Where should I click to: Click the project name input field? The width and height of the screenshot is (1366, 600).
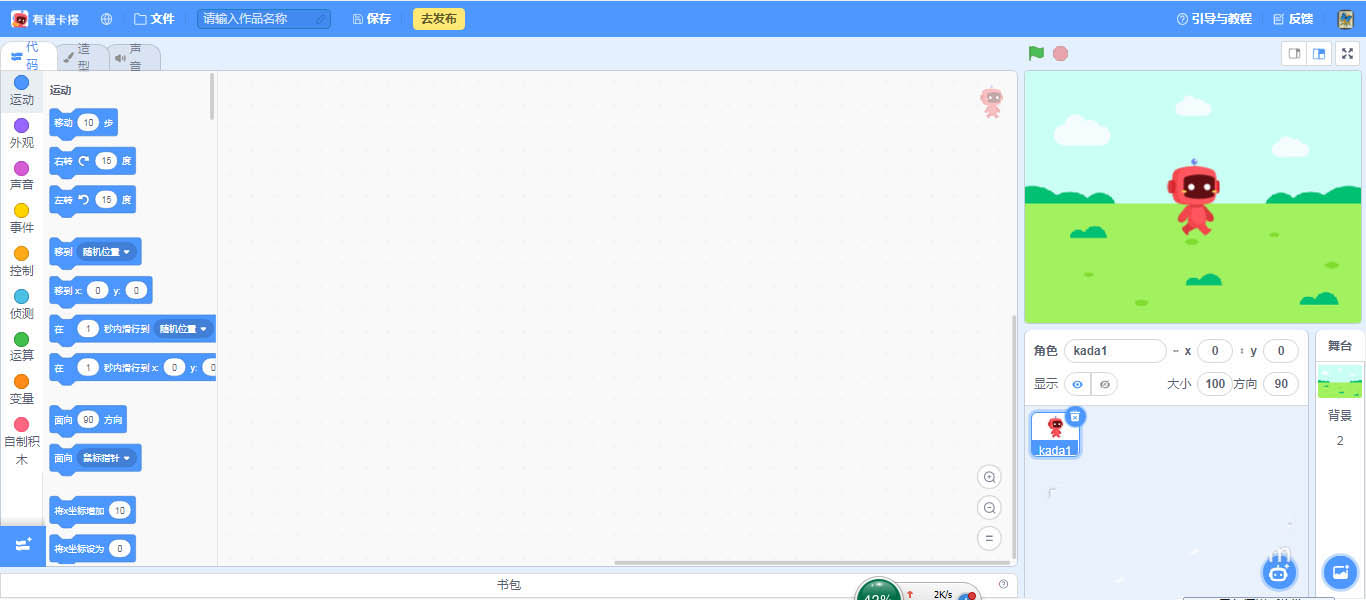coord(264,19)
